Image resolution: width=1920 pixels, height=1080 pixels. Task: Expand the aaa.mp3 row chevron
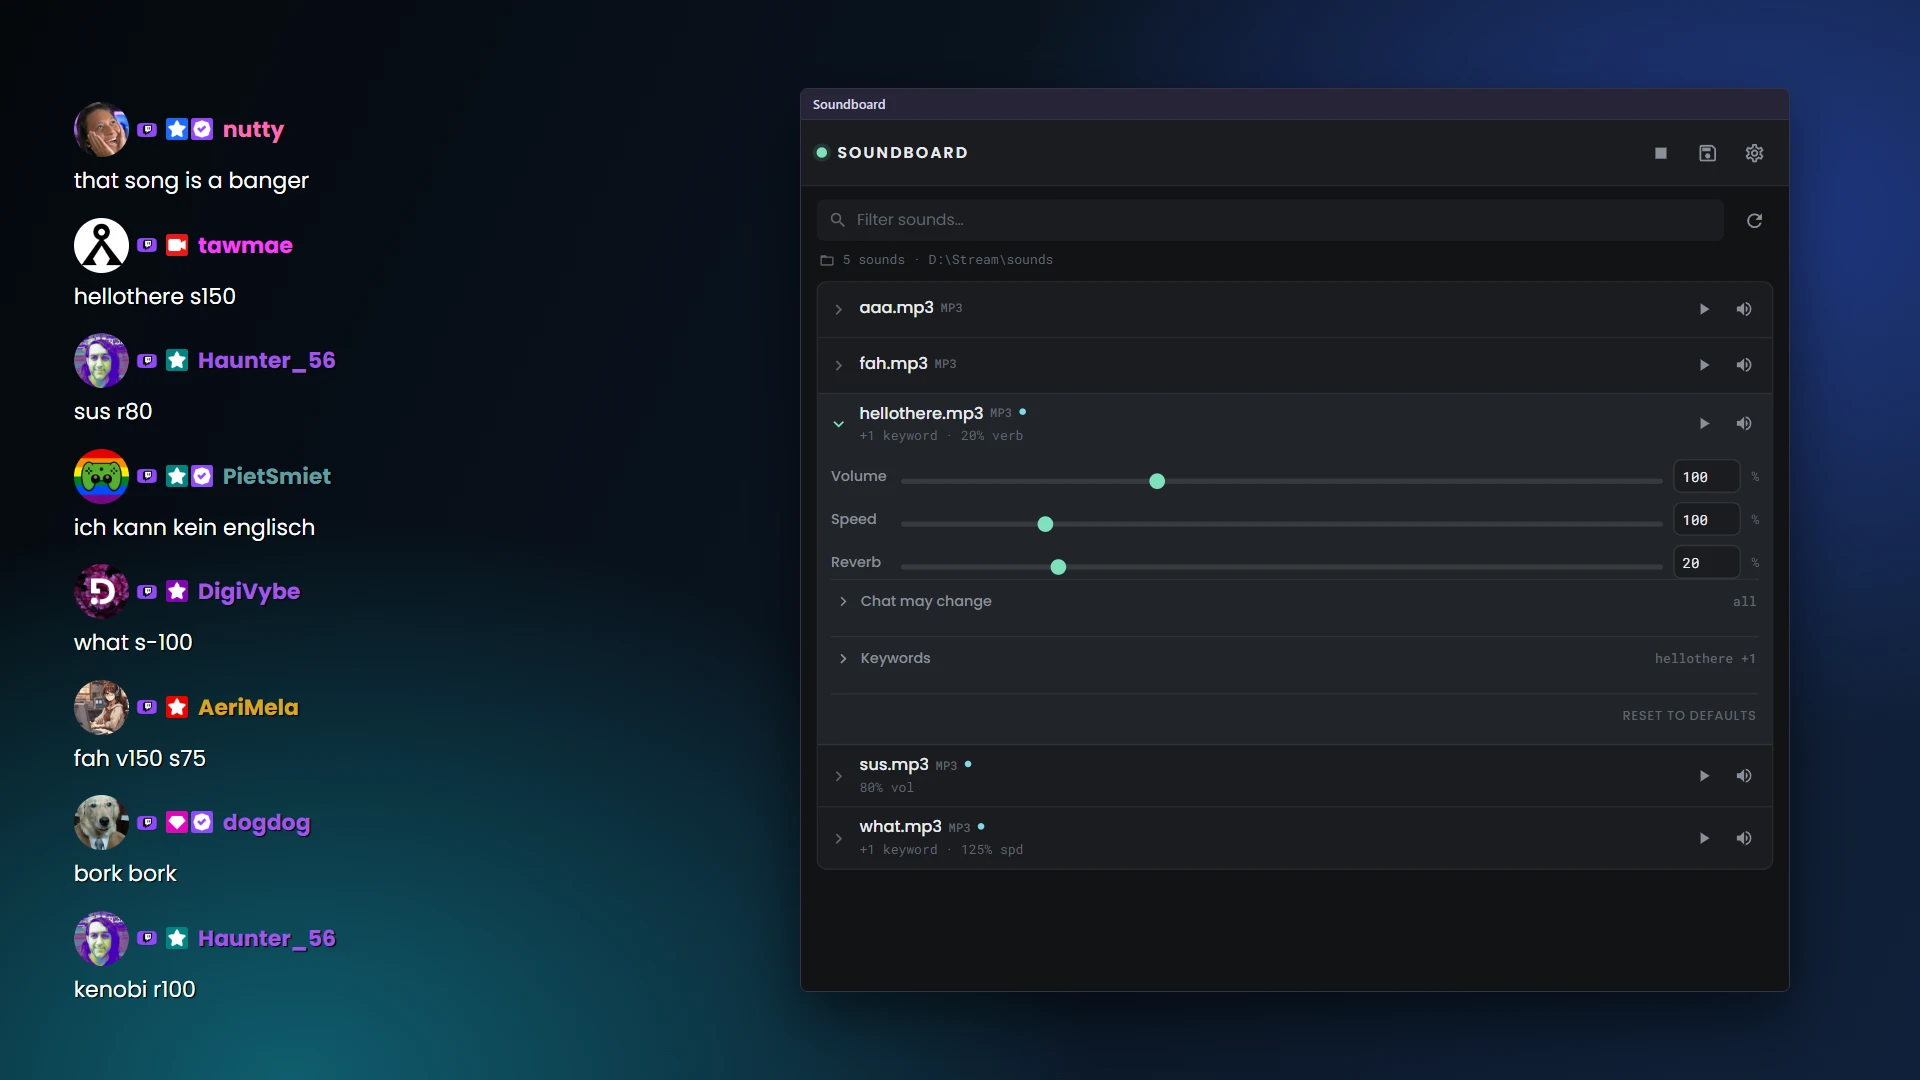pos(839,309)
